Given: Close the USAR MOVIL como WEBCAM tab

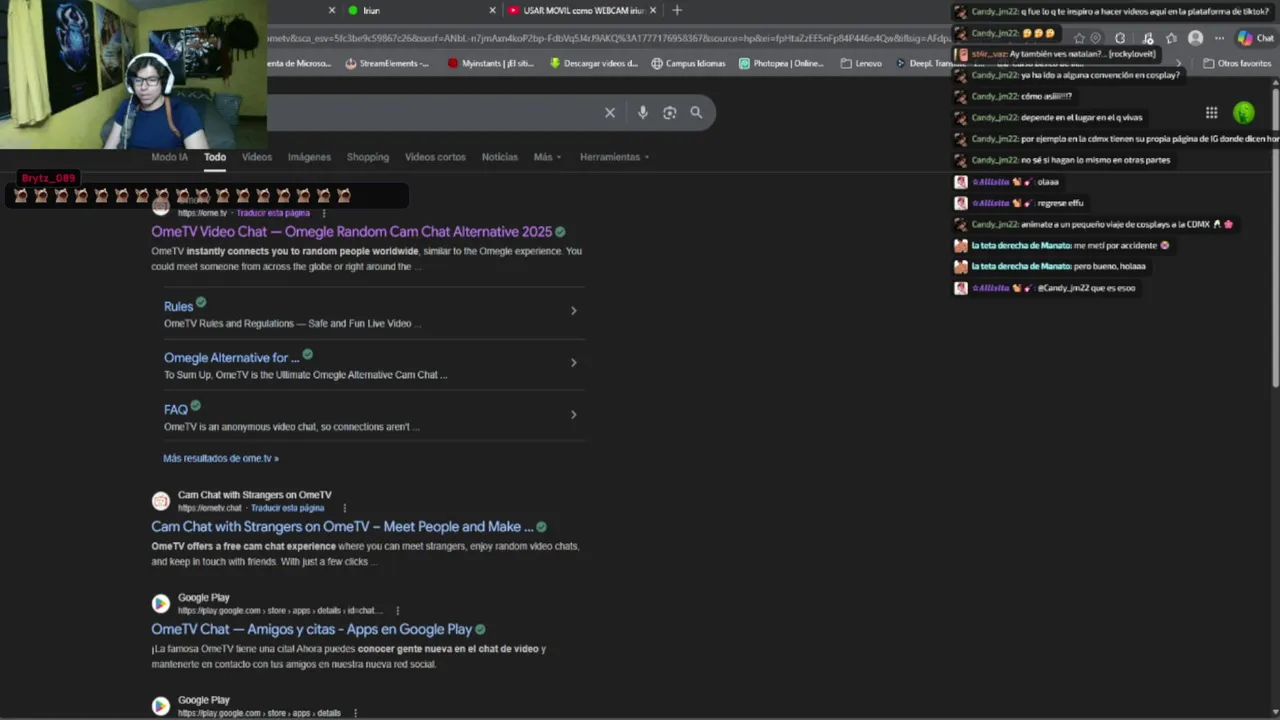Looking at the screenshot, I should coord(653,10).
